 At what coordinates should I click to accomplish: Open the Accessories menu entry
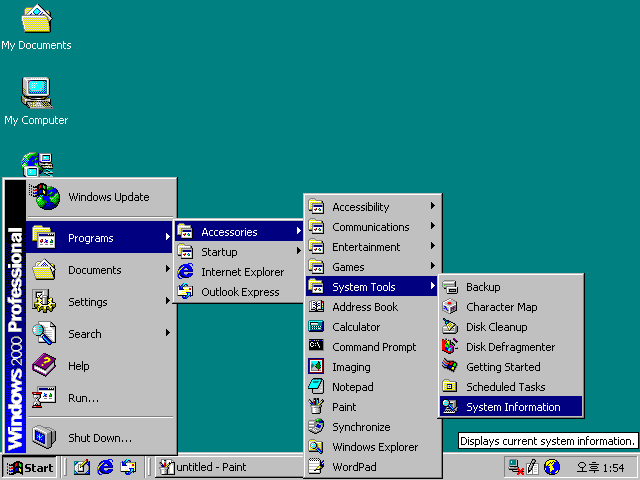click(239, 231)
